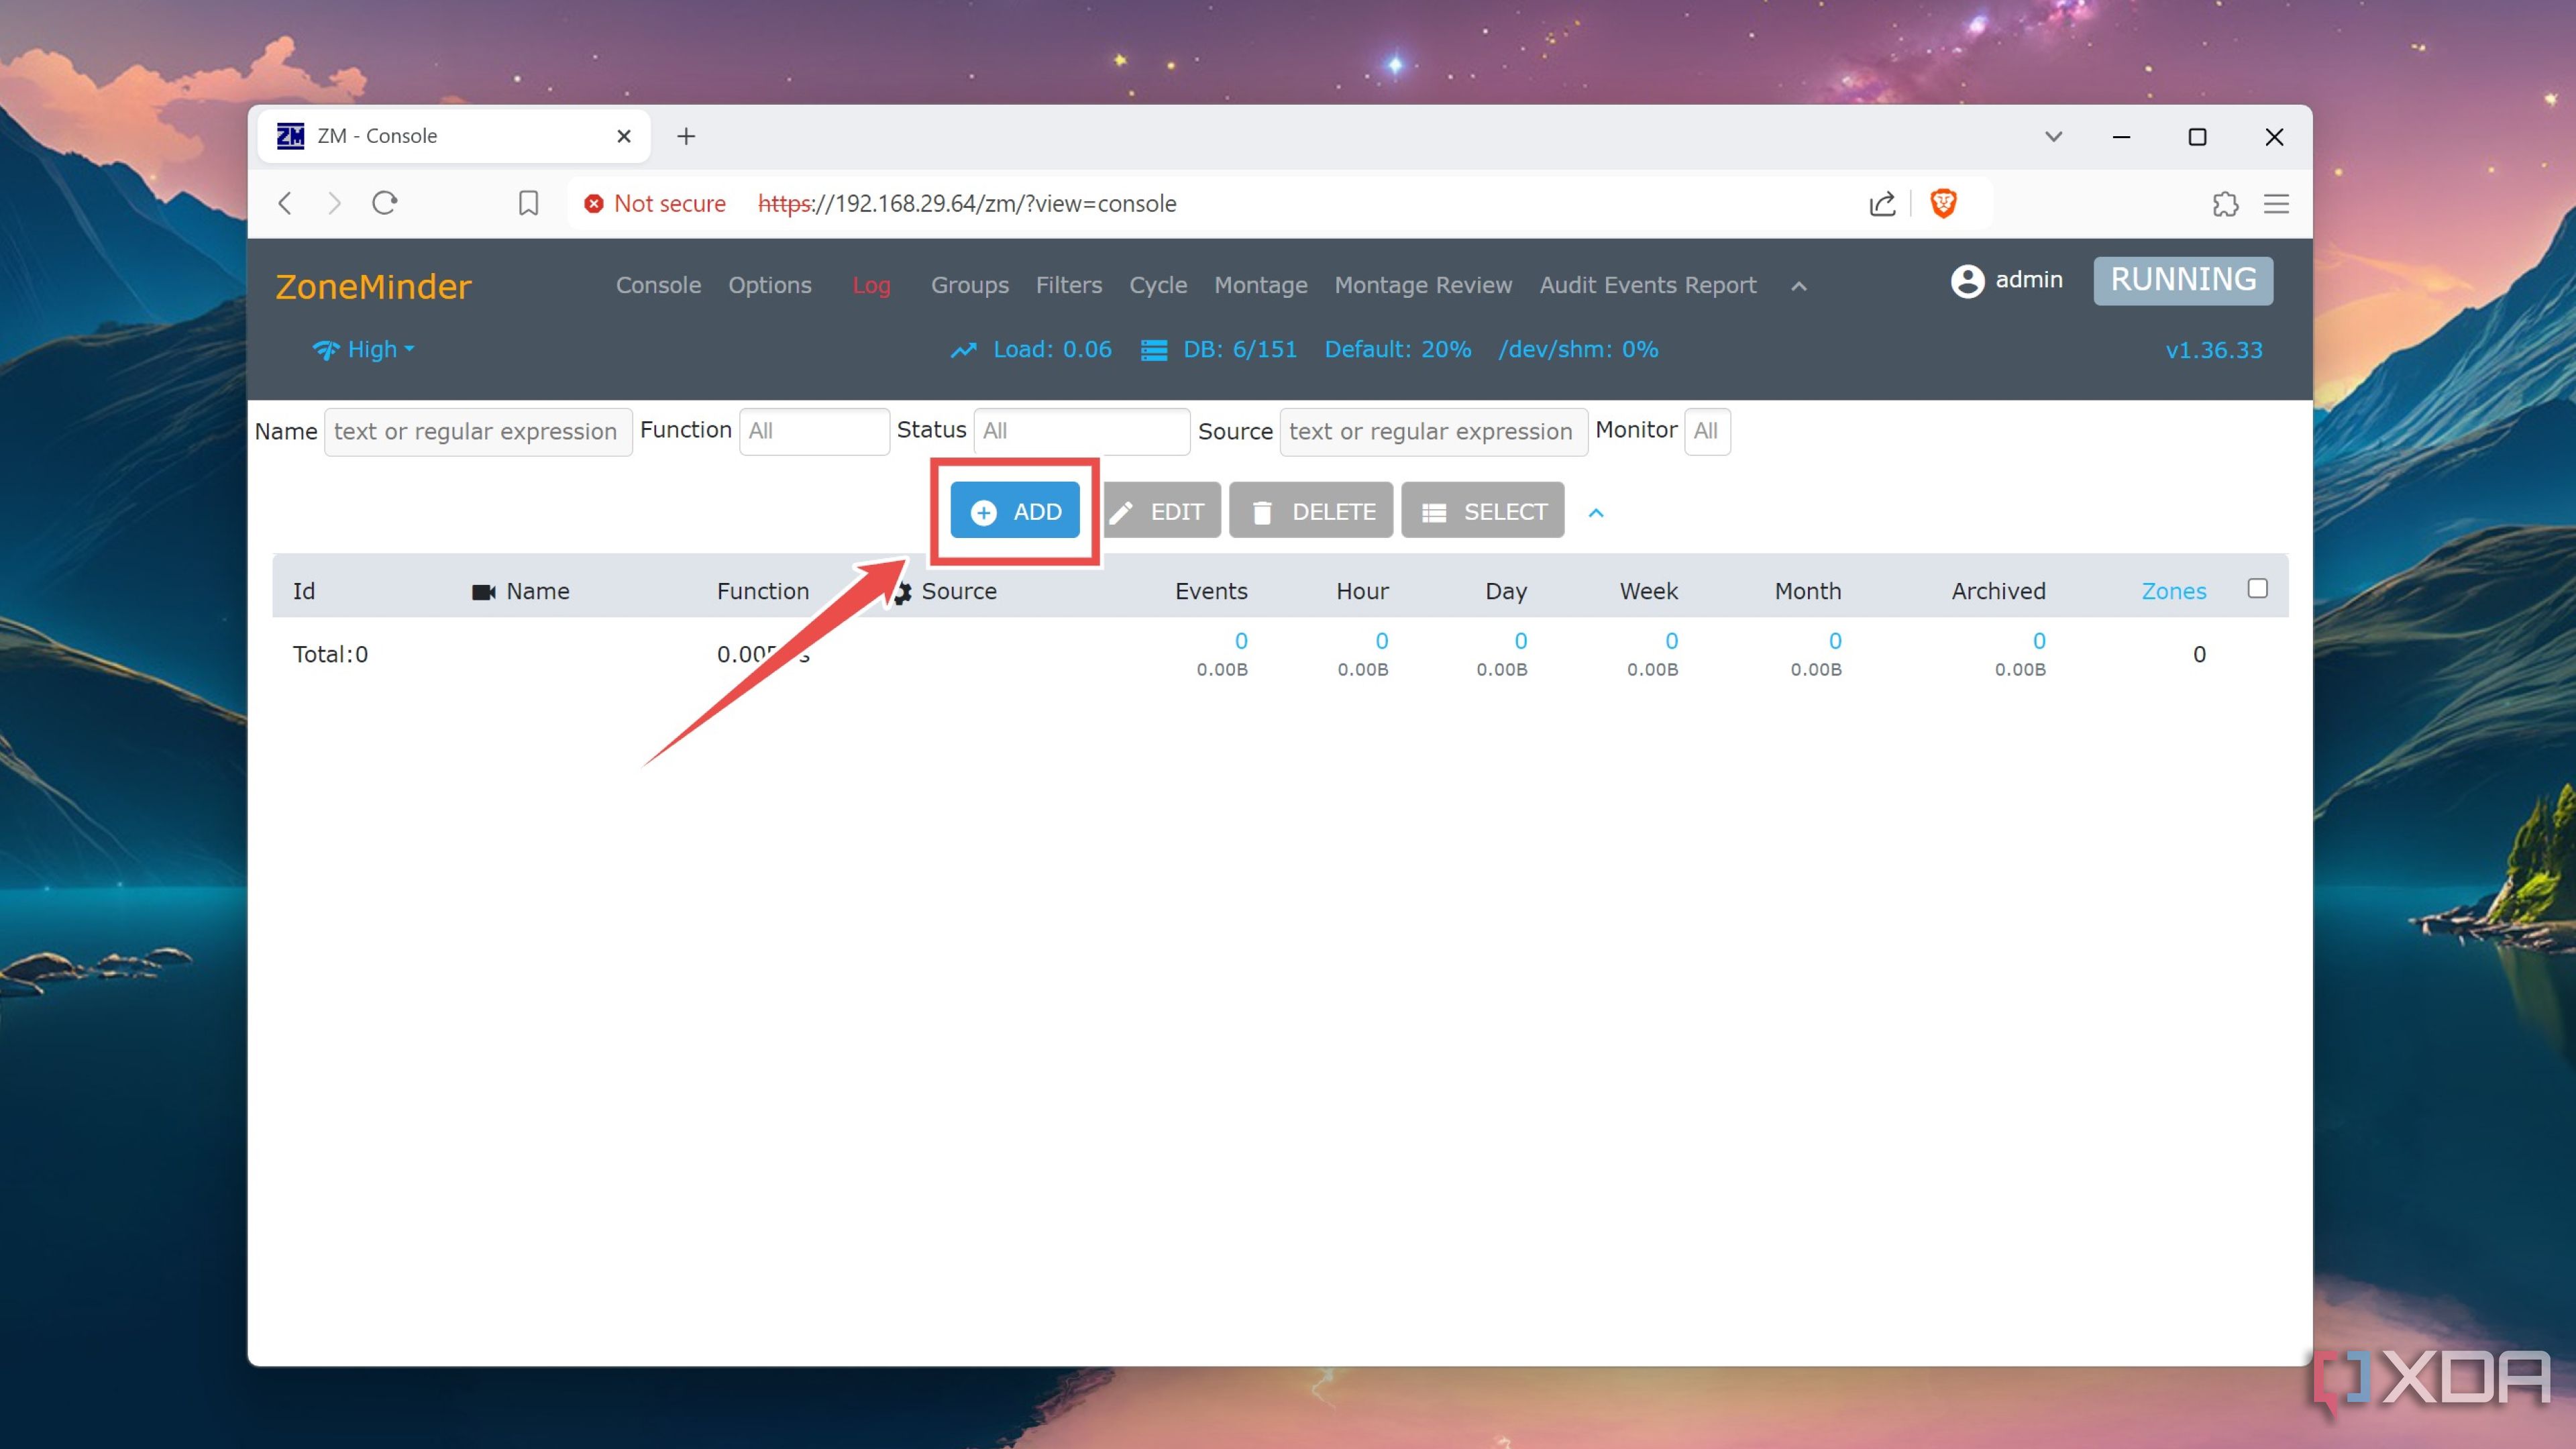Toggle the select-all checkbox in table header
The height and width of the screenshot is (1449, 2576).
[x=2257, y=588]
